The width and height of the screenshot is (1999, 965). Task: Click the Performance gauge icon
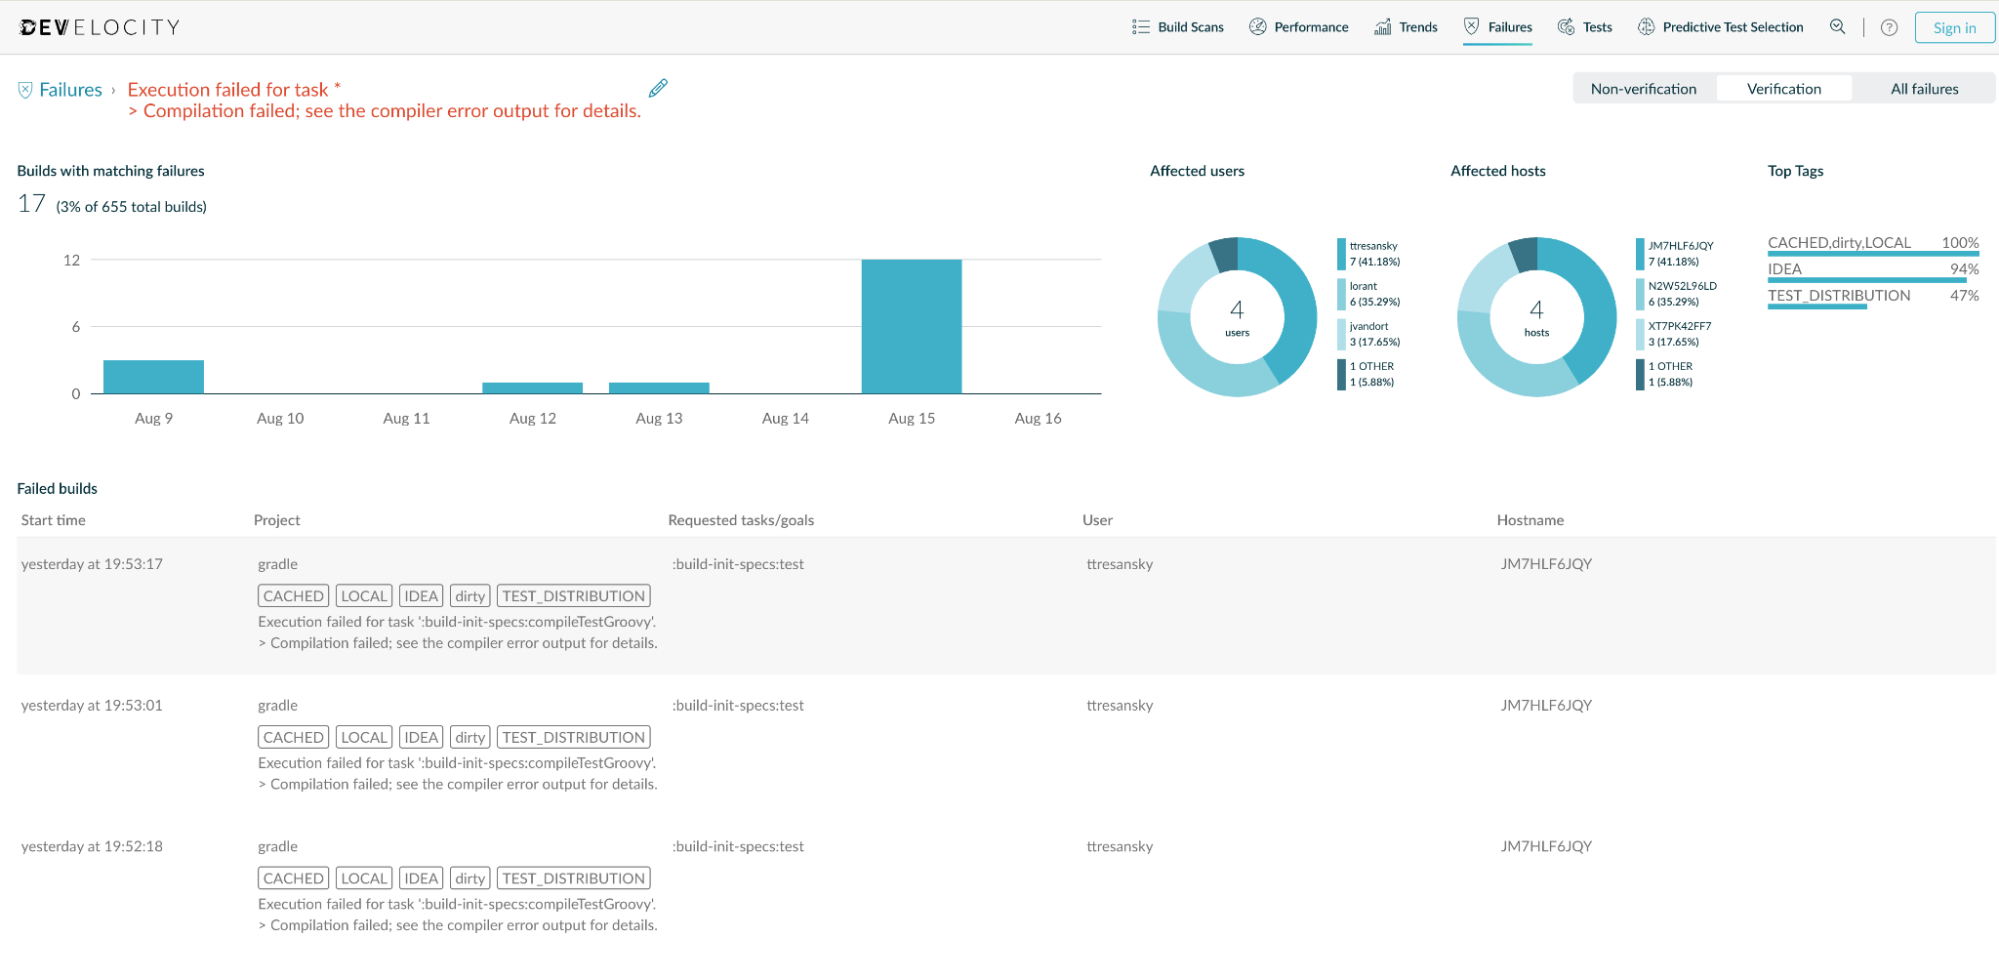point(1258,27)
